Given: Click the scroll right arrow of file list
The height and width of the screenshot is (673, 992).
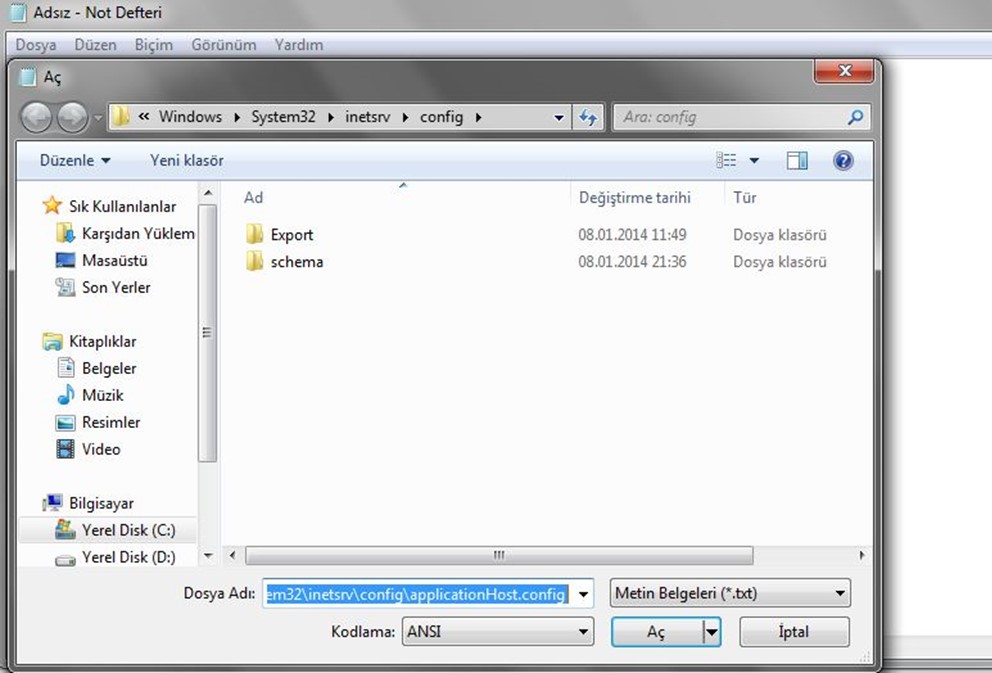Looking at the screenshot, I should (x=862, y=555).
